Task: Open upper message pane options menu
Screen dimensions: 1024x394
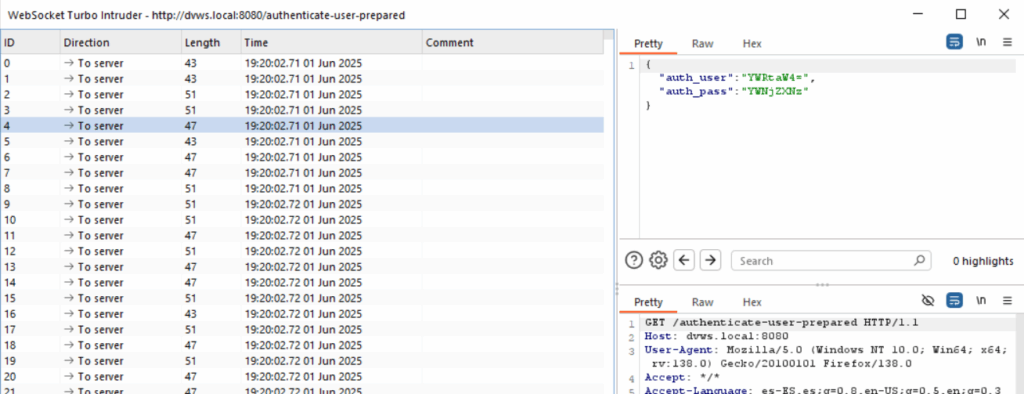Action: (x=1007, y=42)
